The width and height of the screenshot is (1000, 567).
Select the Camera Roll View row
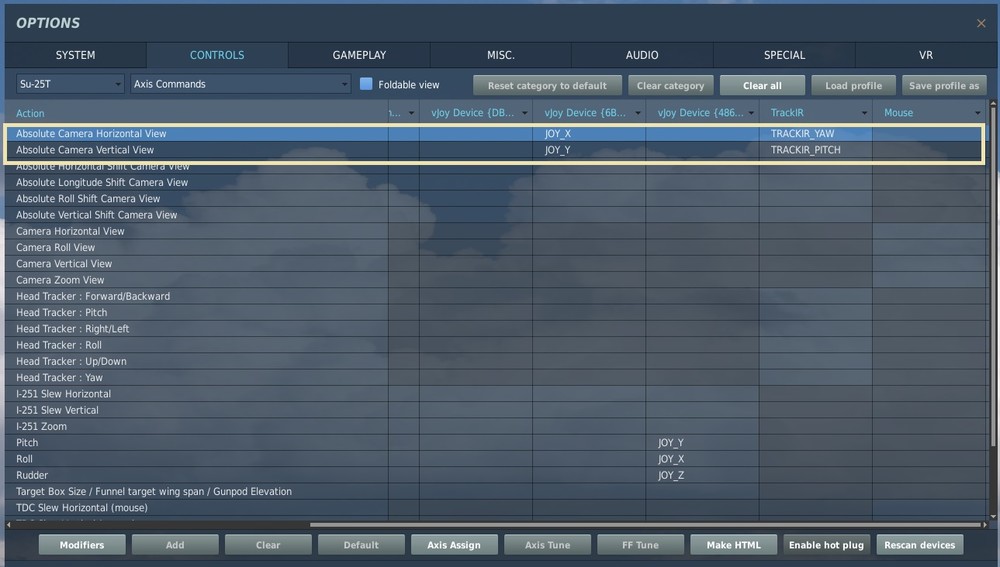(494, 247)
